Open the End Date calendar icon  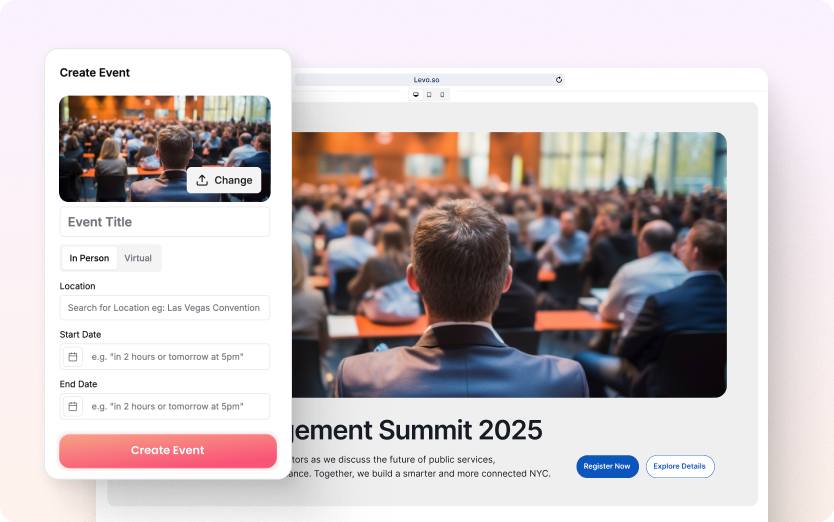tap(73, 407)
